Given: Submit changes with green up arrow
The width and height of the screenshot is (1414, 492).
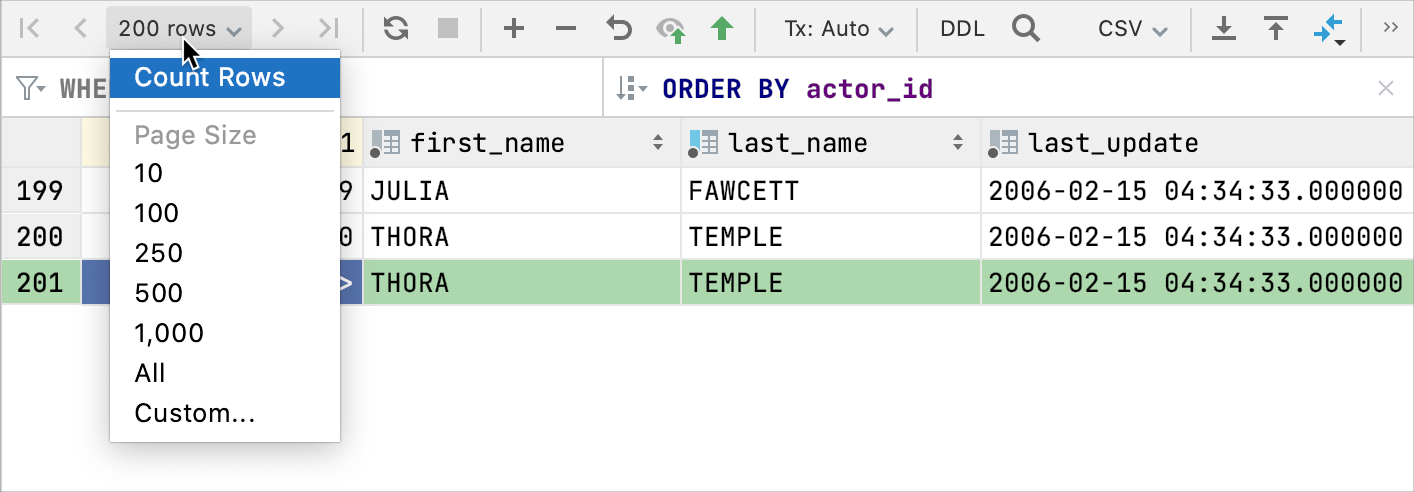Looking at the screenshot, I should [x=722, y=28].
